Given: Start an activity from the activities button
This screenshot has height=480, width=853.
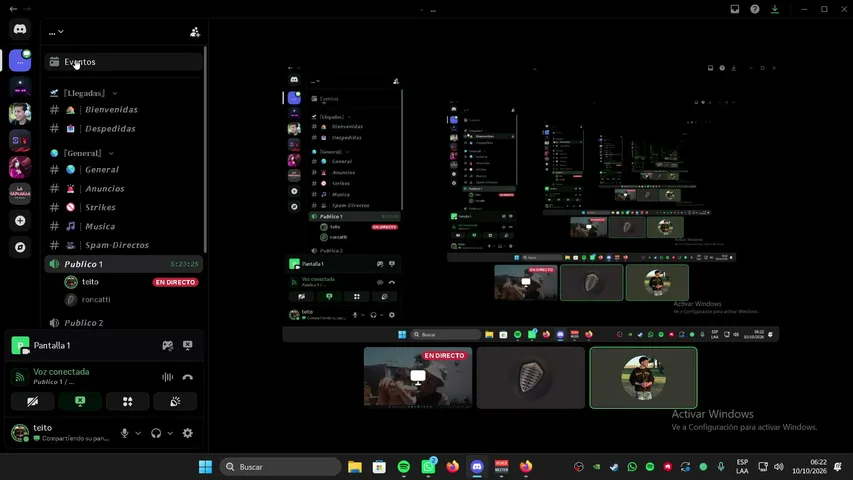Looking at the screenshot, I should pyautogui.click(x=127, y=402).
